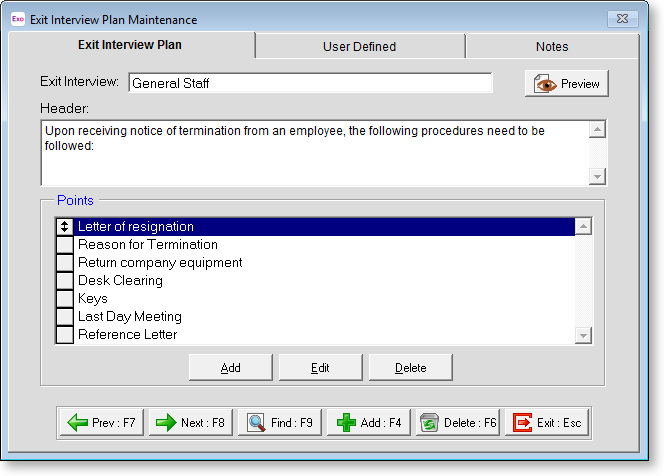
Task: Go to next record with Next green arrow
Action: point(192,423)
